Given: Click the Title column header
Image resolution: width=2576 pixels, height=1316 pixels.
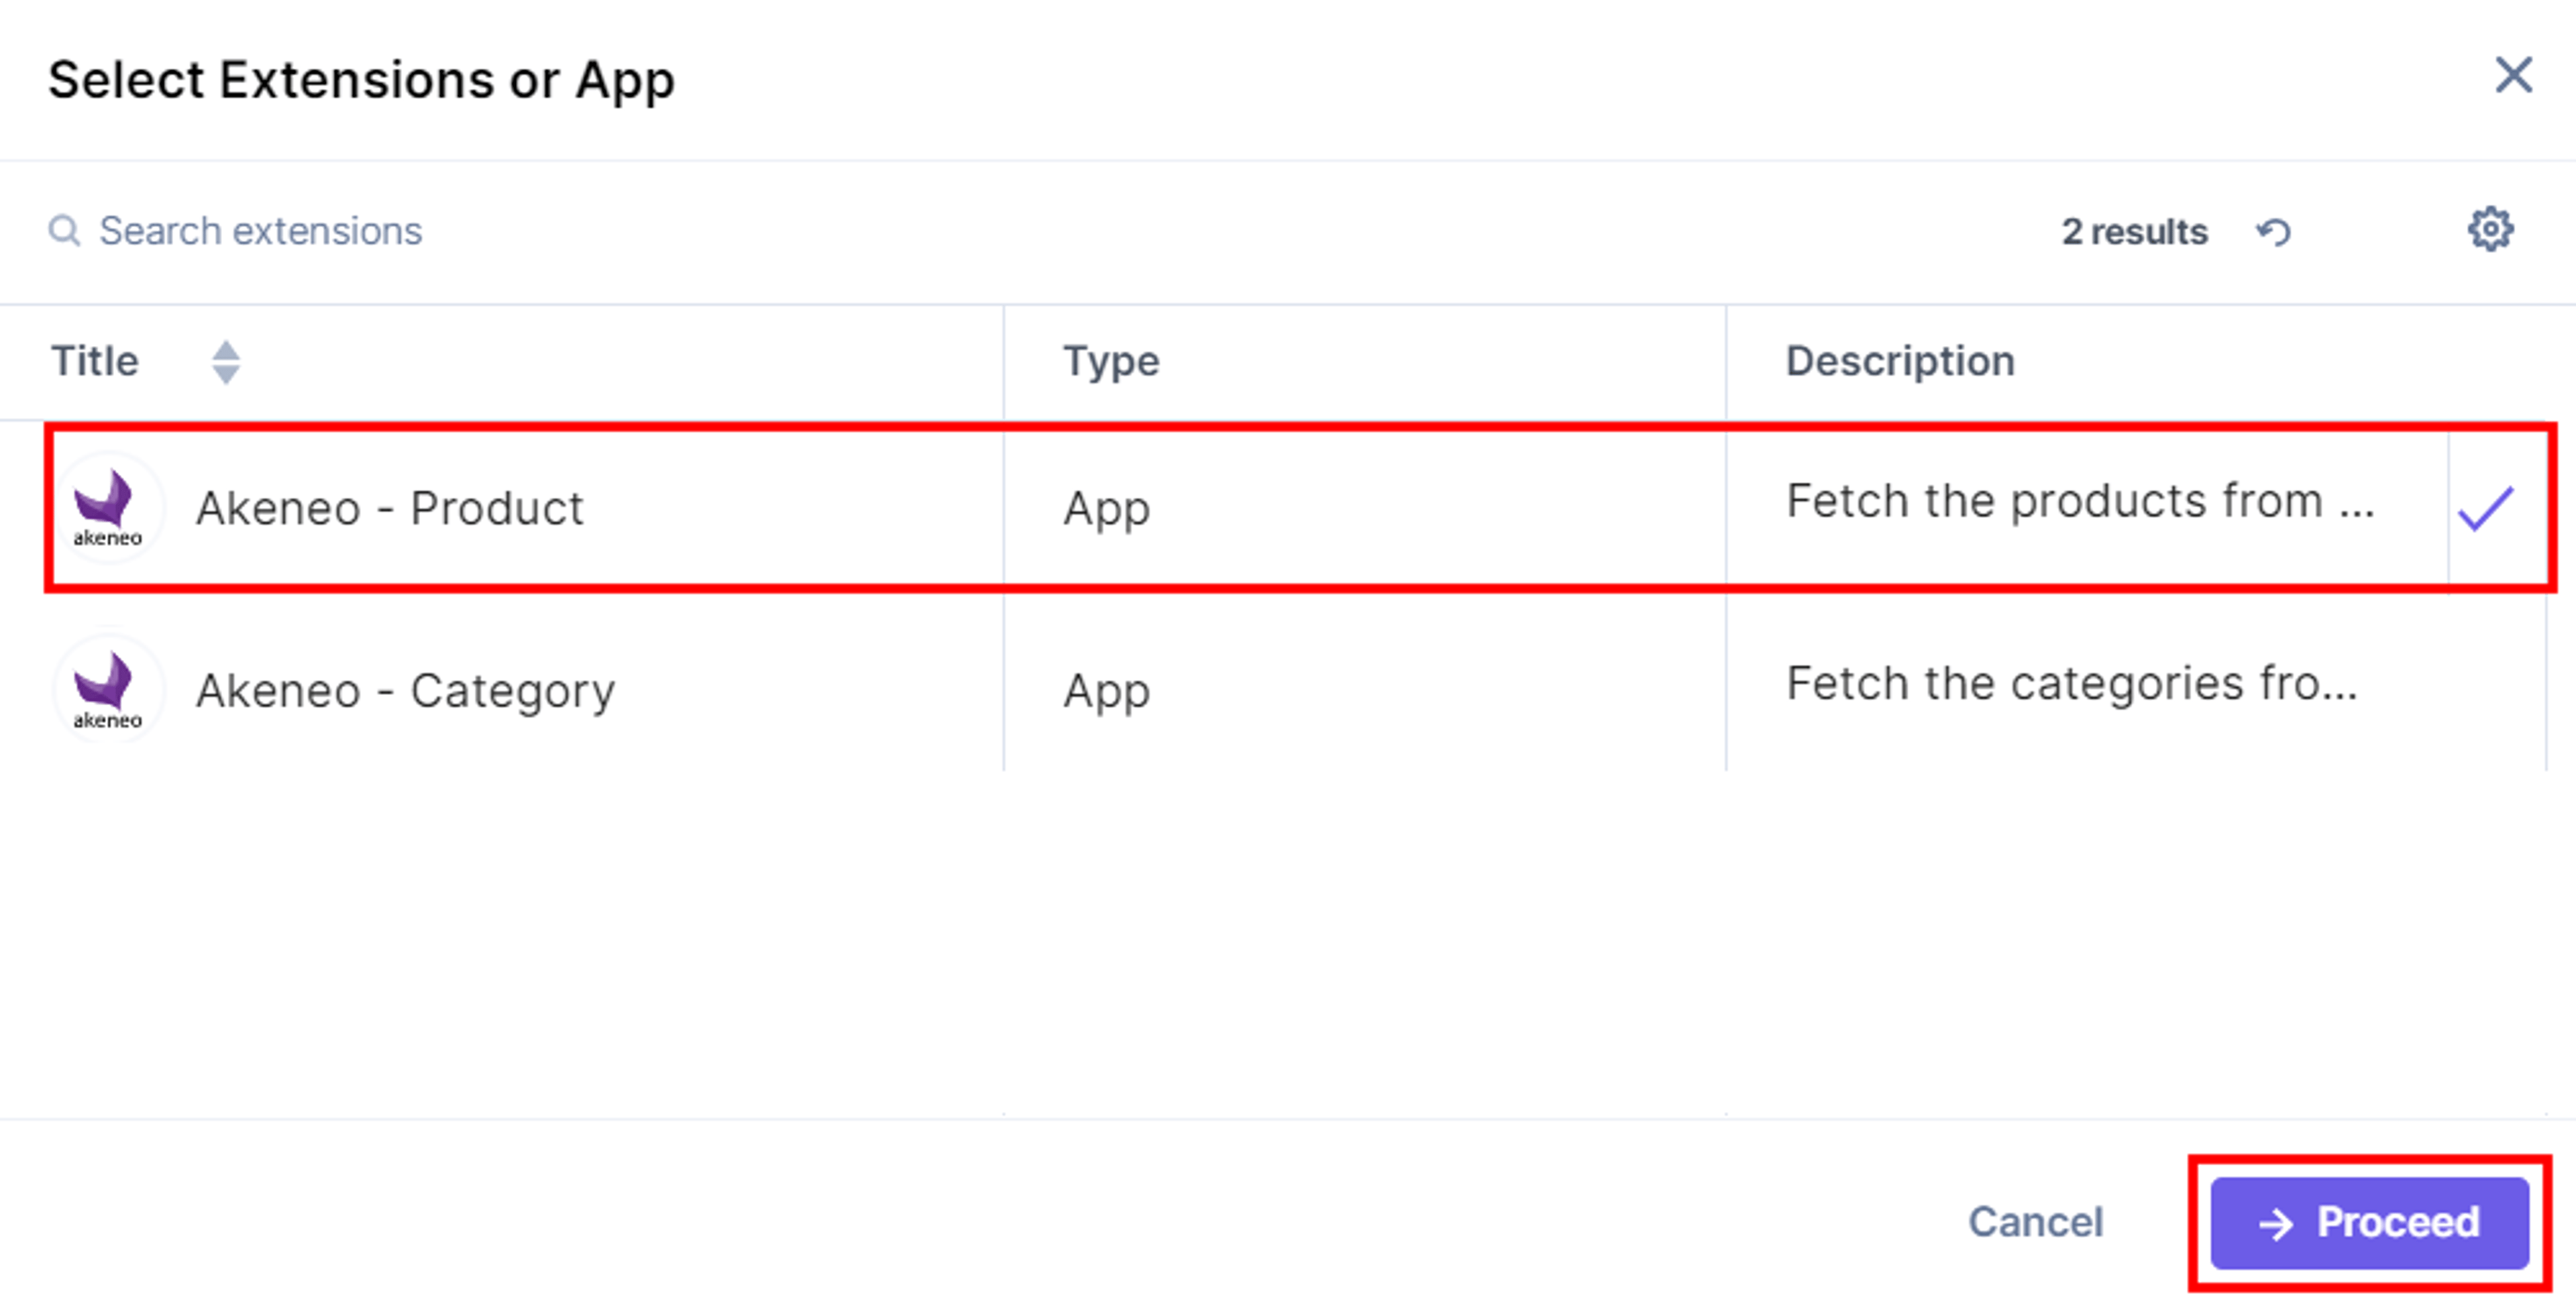Looking at the screenshot, I should (96, 361).
